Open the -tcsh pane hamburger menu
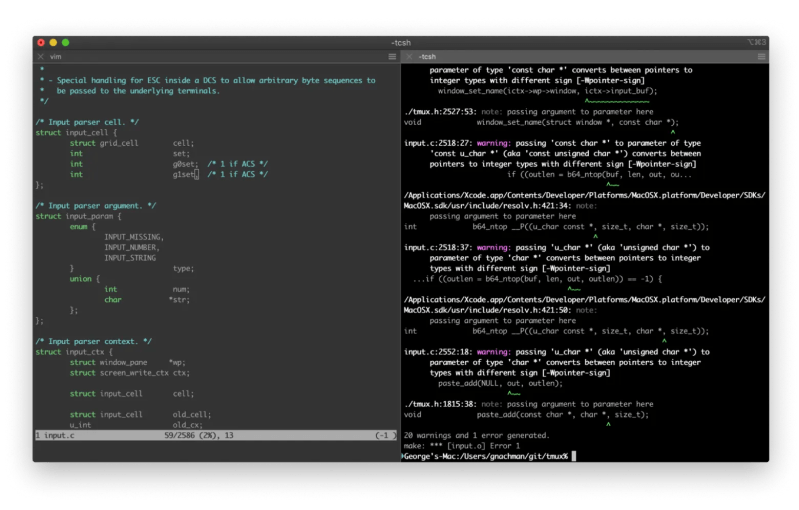The height and width of the screenshot is (510, 799). (x=761, y=57)
